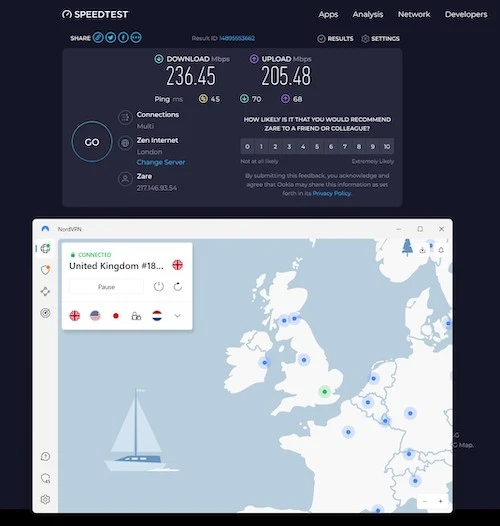The height and width of the screenshot is (526, 500).
Task: Open NordVPN settings gear
Action: 45,499
